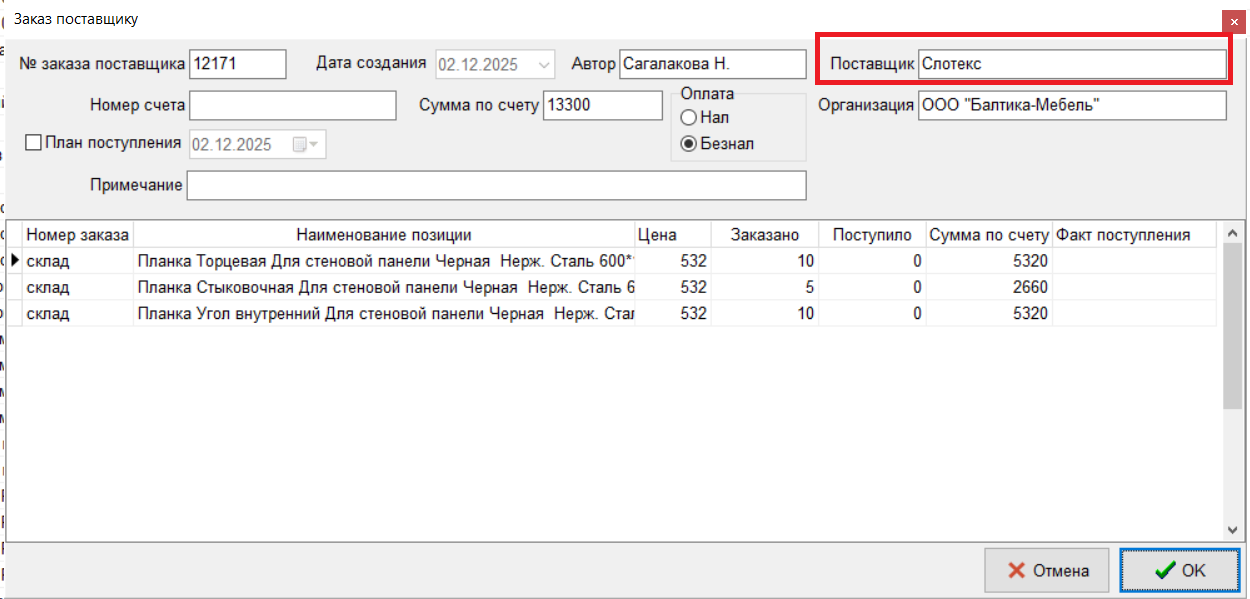Open the План поступления calendar dropdown
Image resolution: width=1250 pixels, height=599 pixels.
pos(314,145)
